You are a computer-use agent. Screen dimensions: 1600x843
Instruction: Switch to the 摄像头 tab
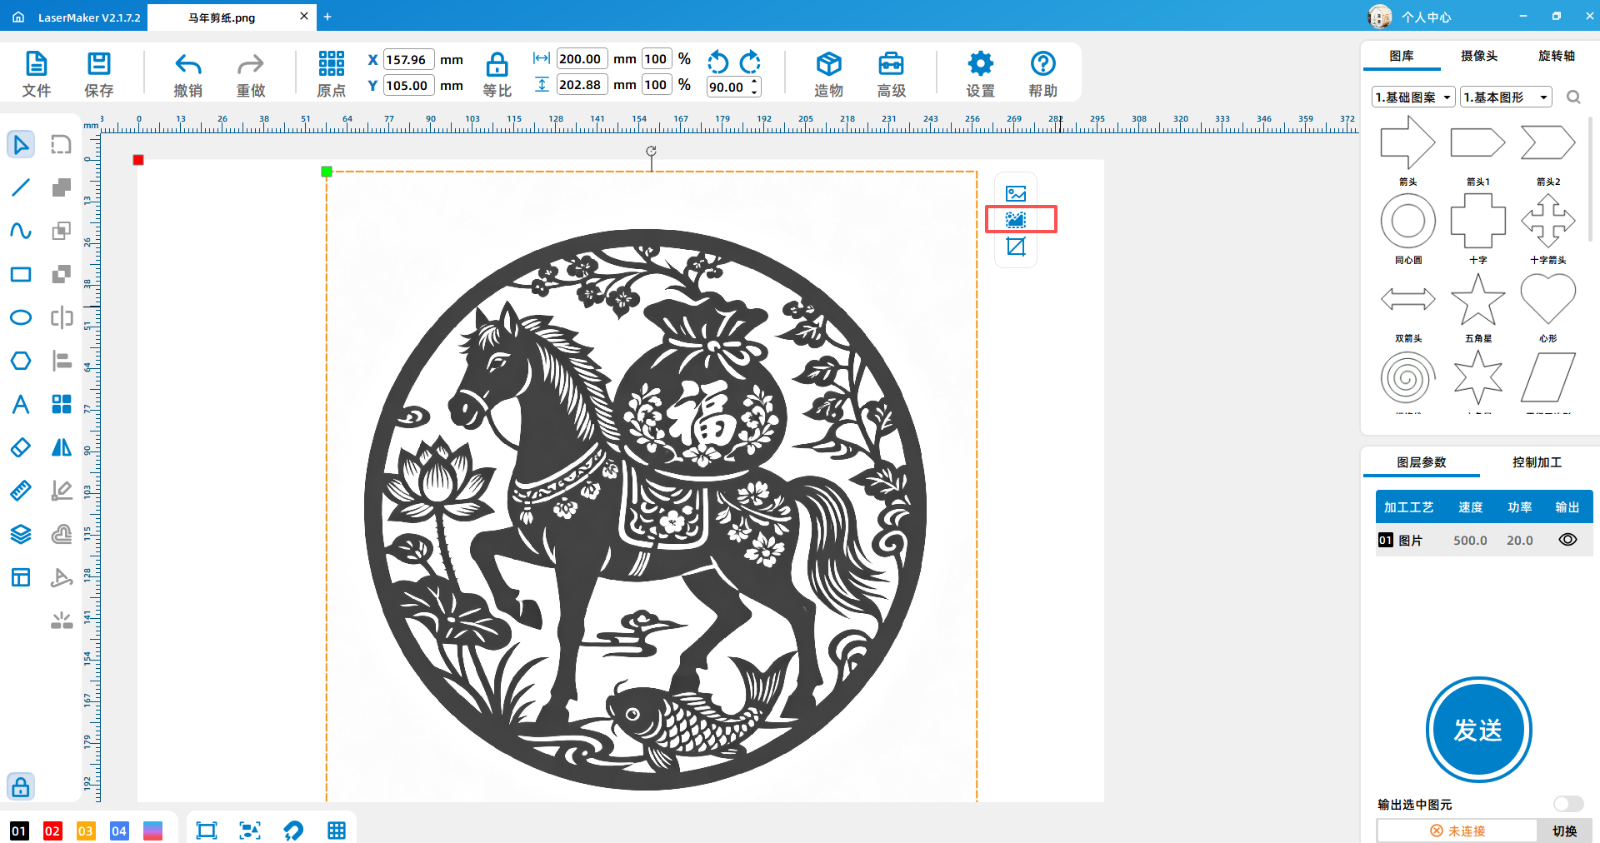point(1478,56)
